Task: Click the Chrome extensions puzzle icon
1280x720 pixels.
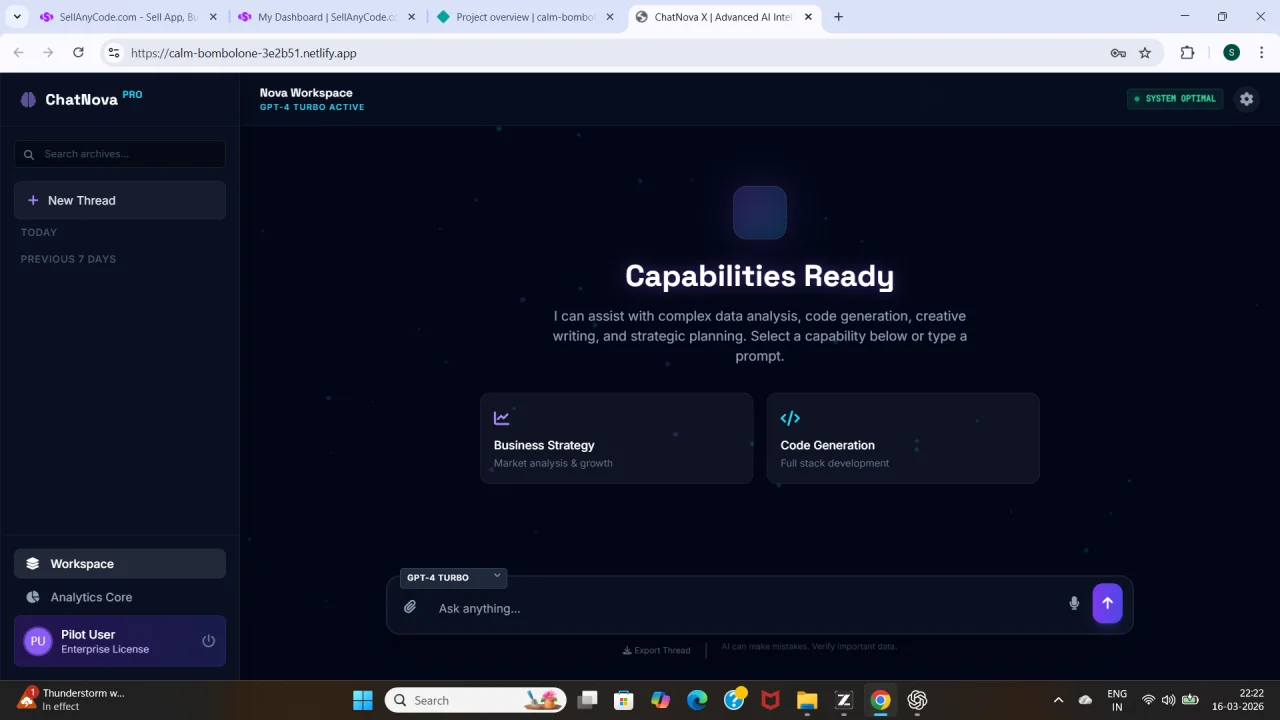Action: click(1187, 53)
